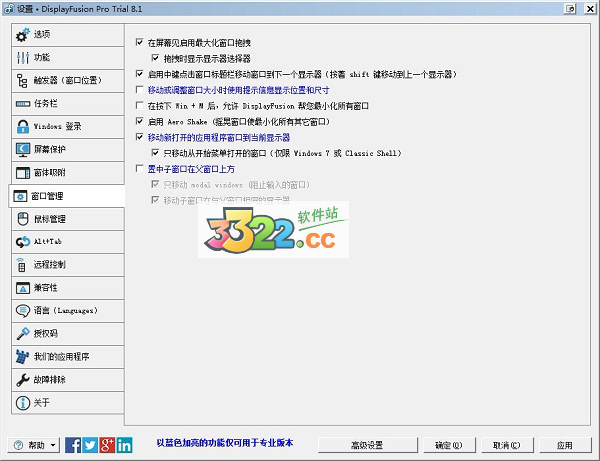
Task: Switch to the 鼠标管理 tab label
Action: [x=50, y=219]
